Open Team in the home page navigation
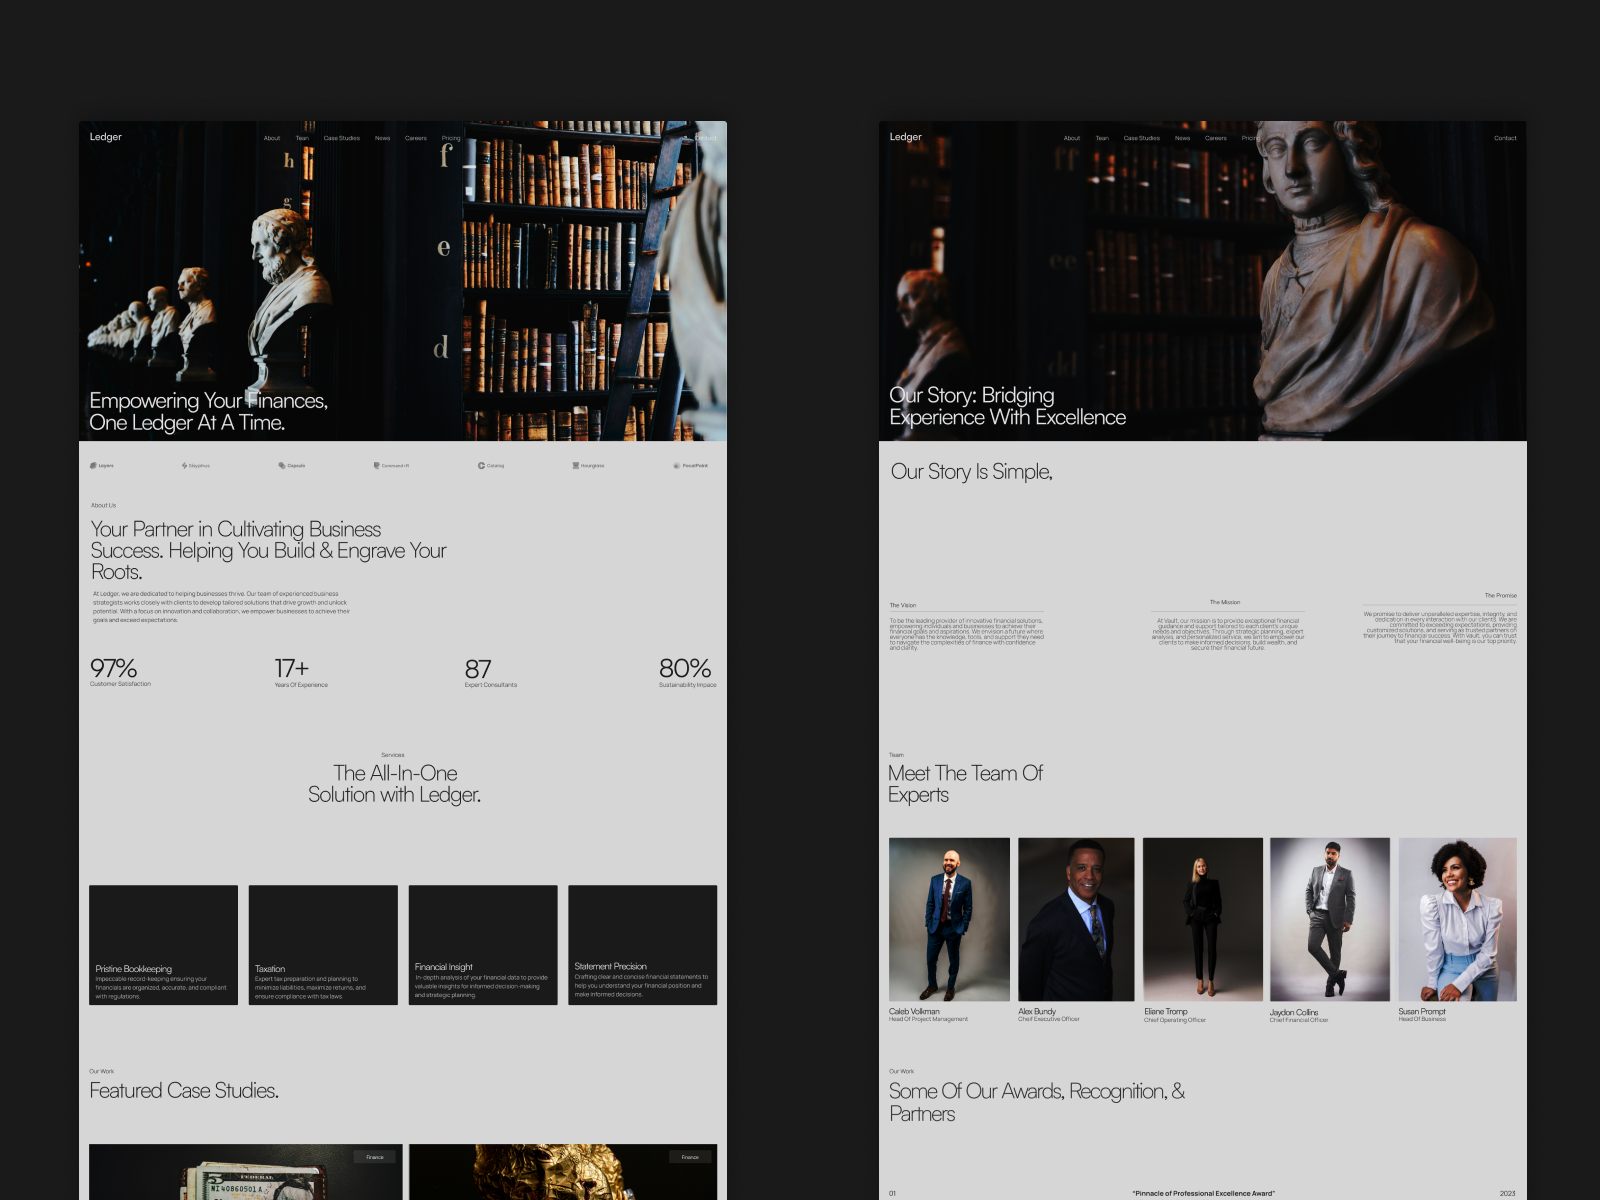1600x1200 pixels. point(302,138)
